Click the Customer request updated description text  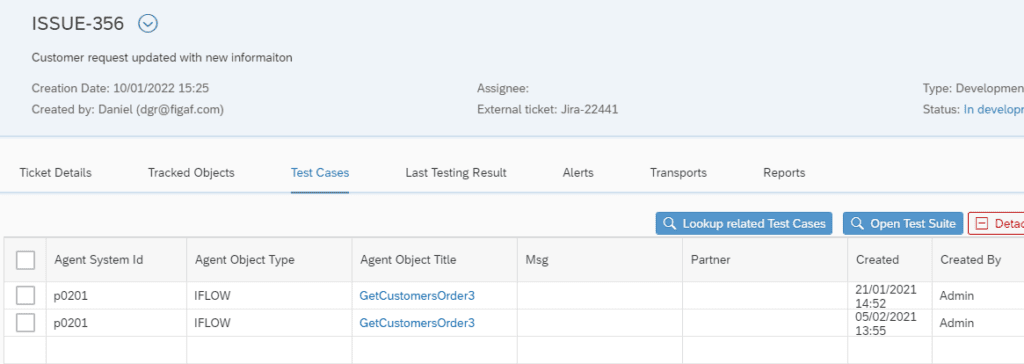pos(162,58)
